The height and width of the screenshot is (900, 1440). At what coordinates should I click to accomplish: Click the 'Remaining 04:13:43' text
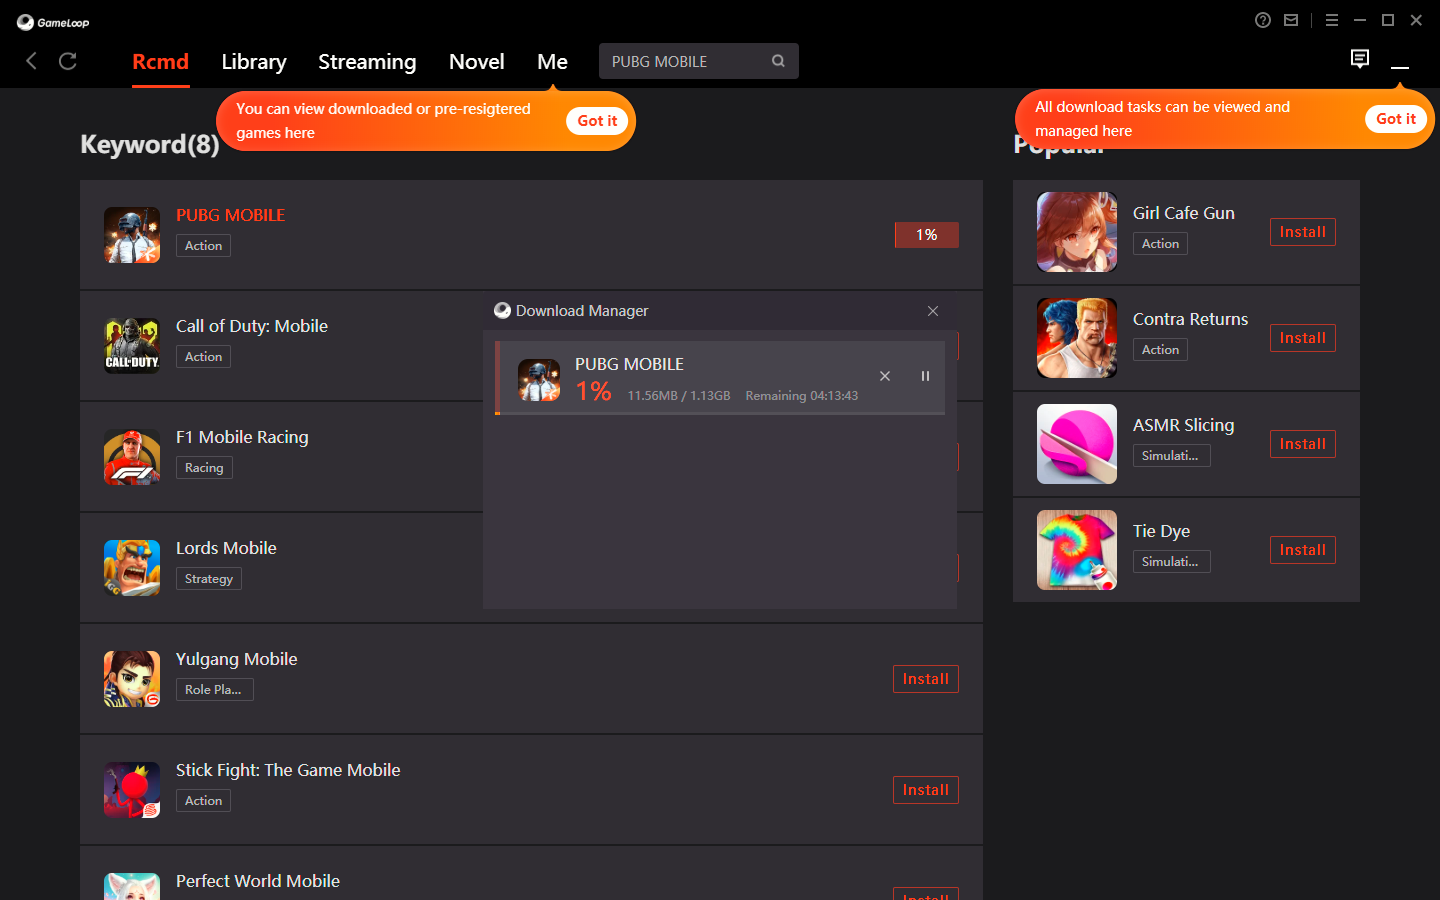point(802,396)
